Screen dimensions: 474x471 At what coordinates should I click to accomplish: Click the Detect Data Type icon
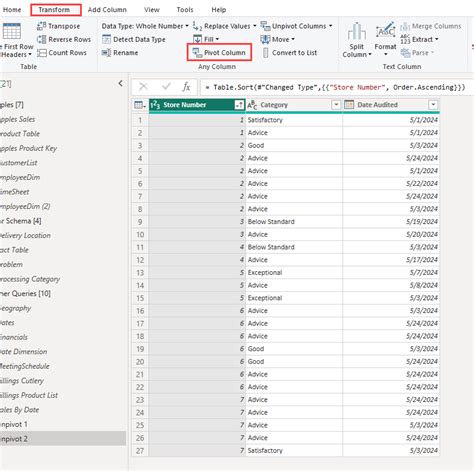(x=106, y=39)
